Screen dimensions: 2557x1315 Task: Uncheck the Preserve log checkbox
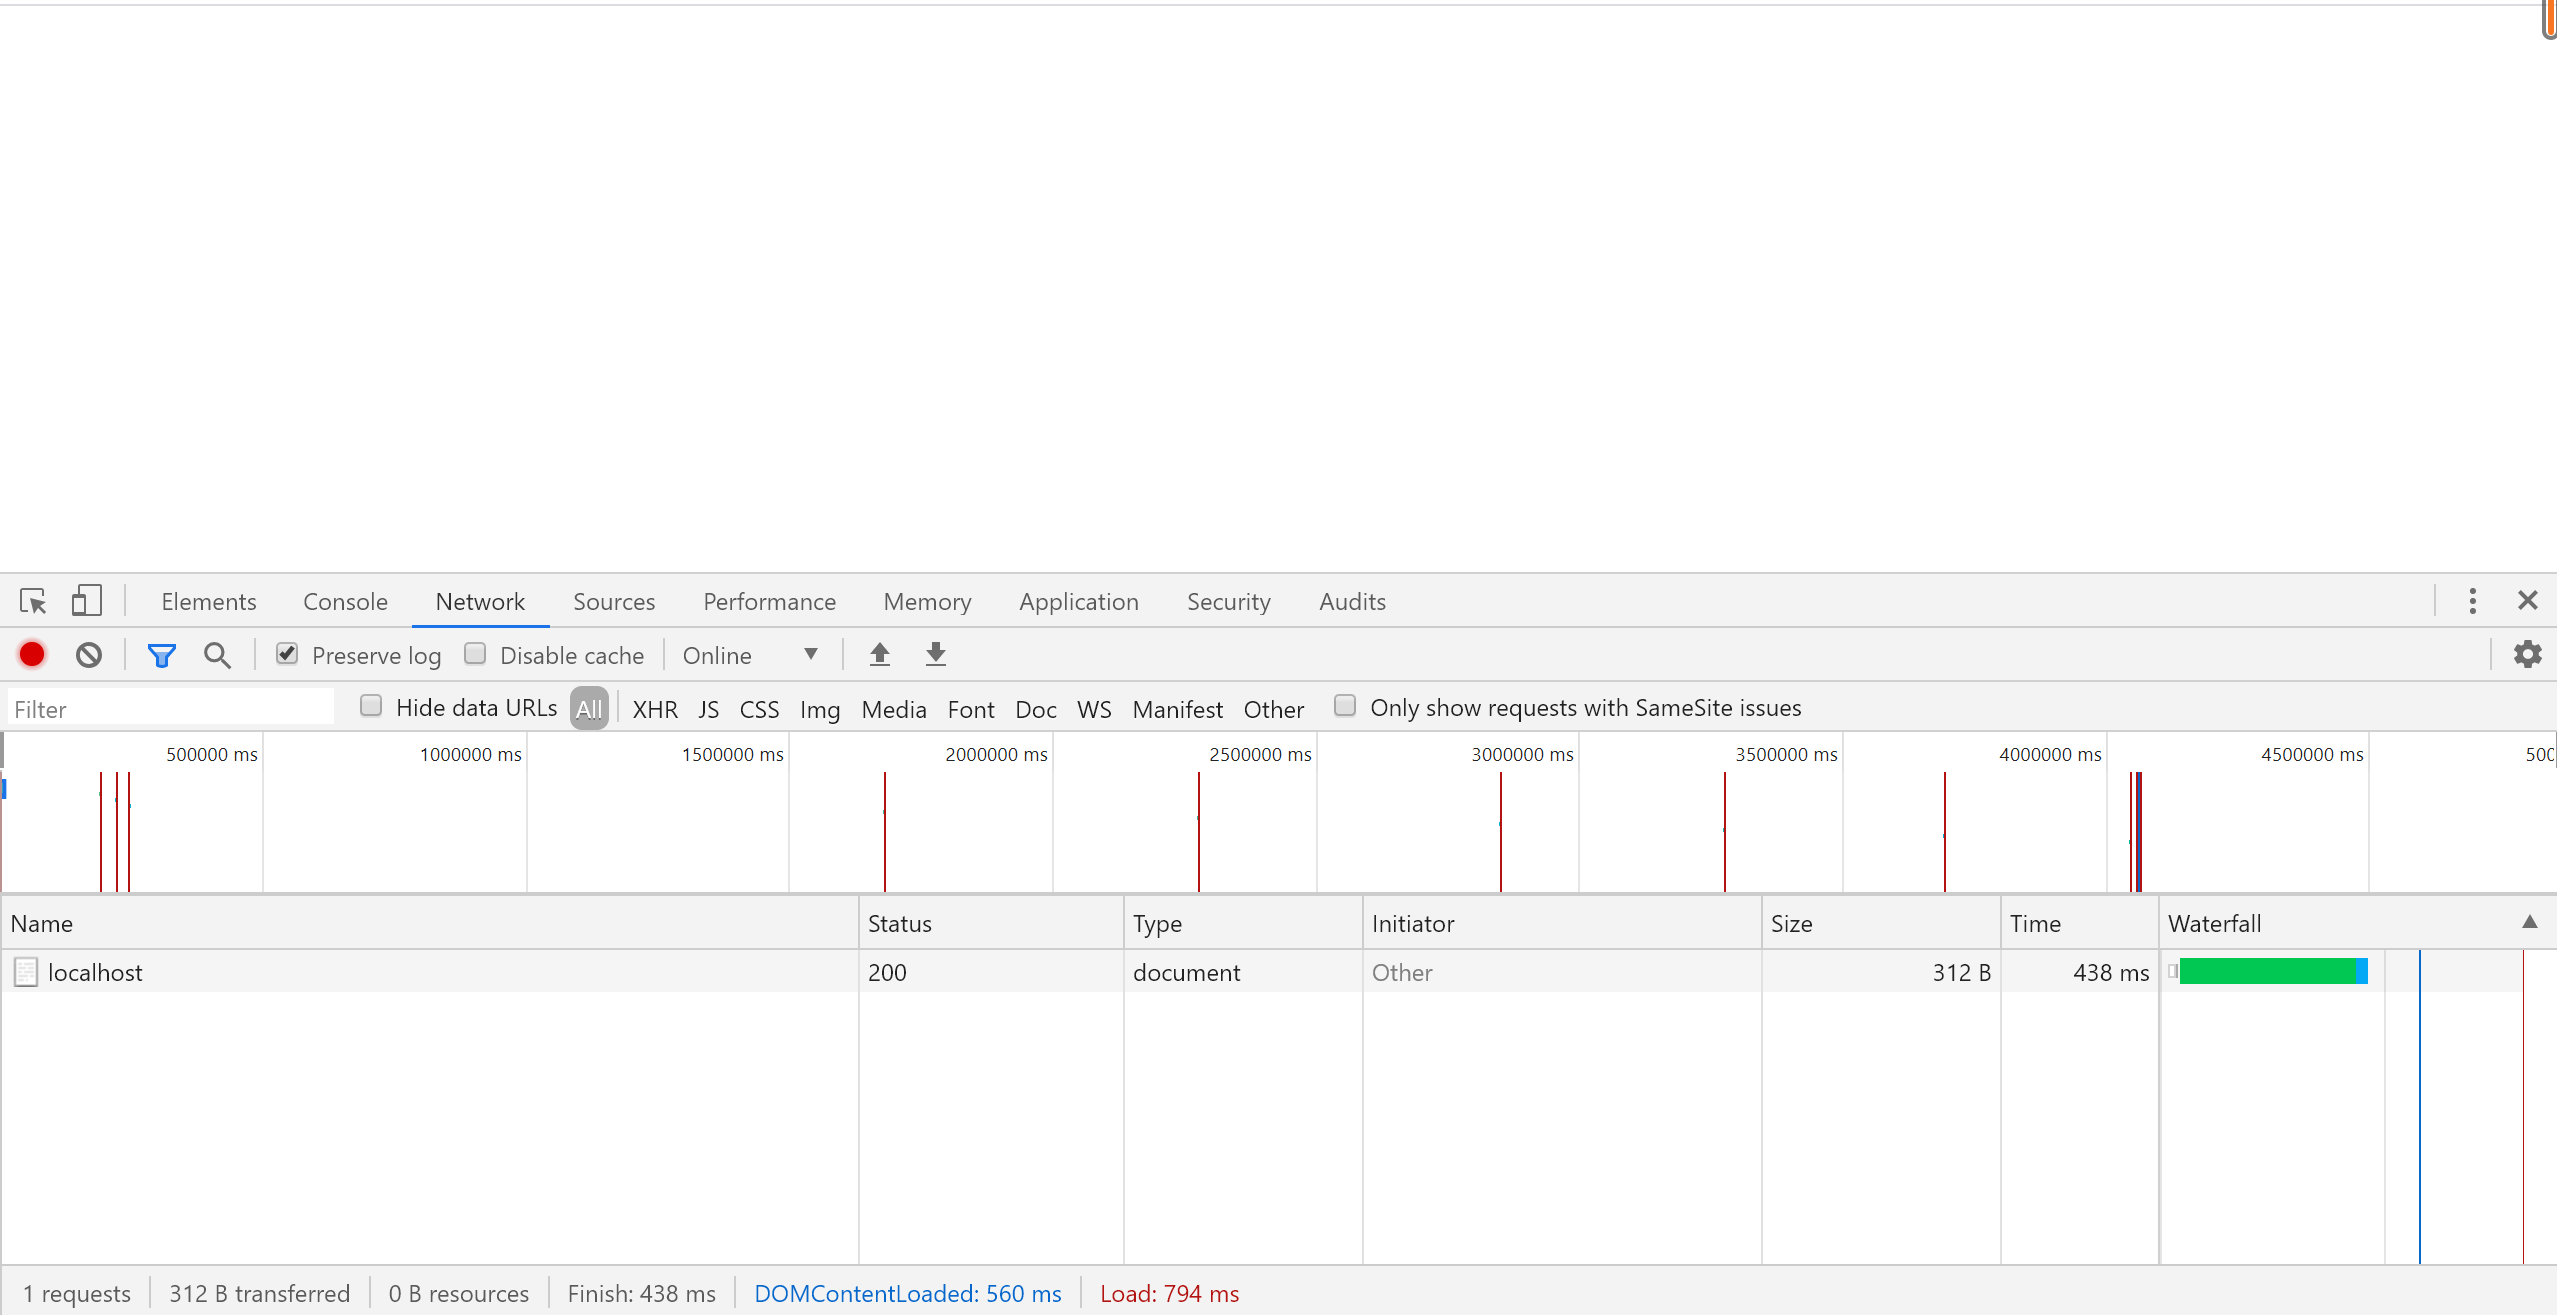click(x=287, y=654)
